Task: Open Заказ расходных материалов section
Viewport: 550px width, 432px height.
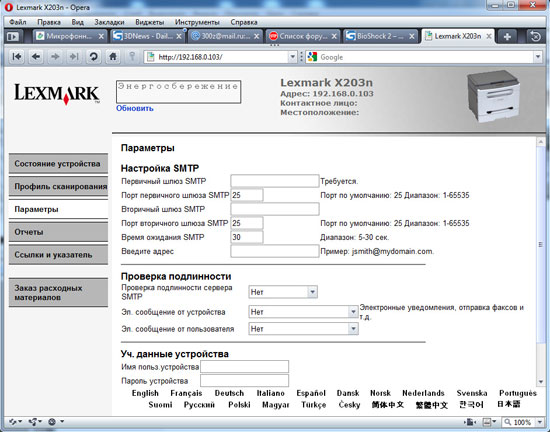Action: click(58, 293)
